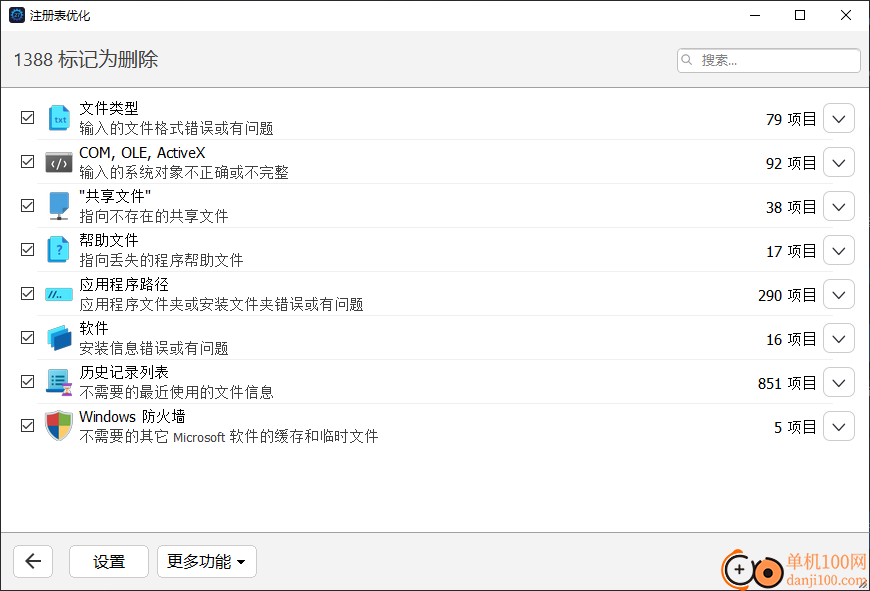Click description 指向丢失的程序帮助文件

161,260
